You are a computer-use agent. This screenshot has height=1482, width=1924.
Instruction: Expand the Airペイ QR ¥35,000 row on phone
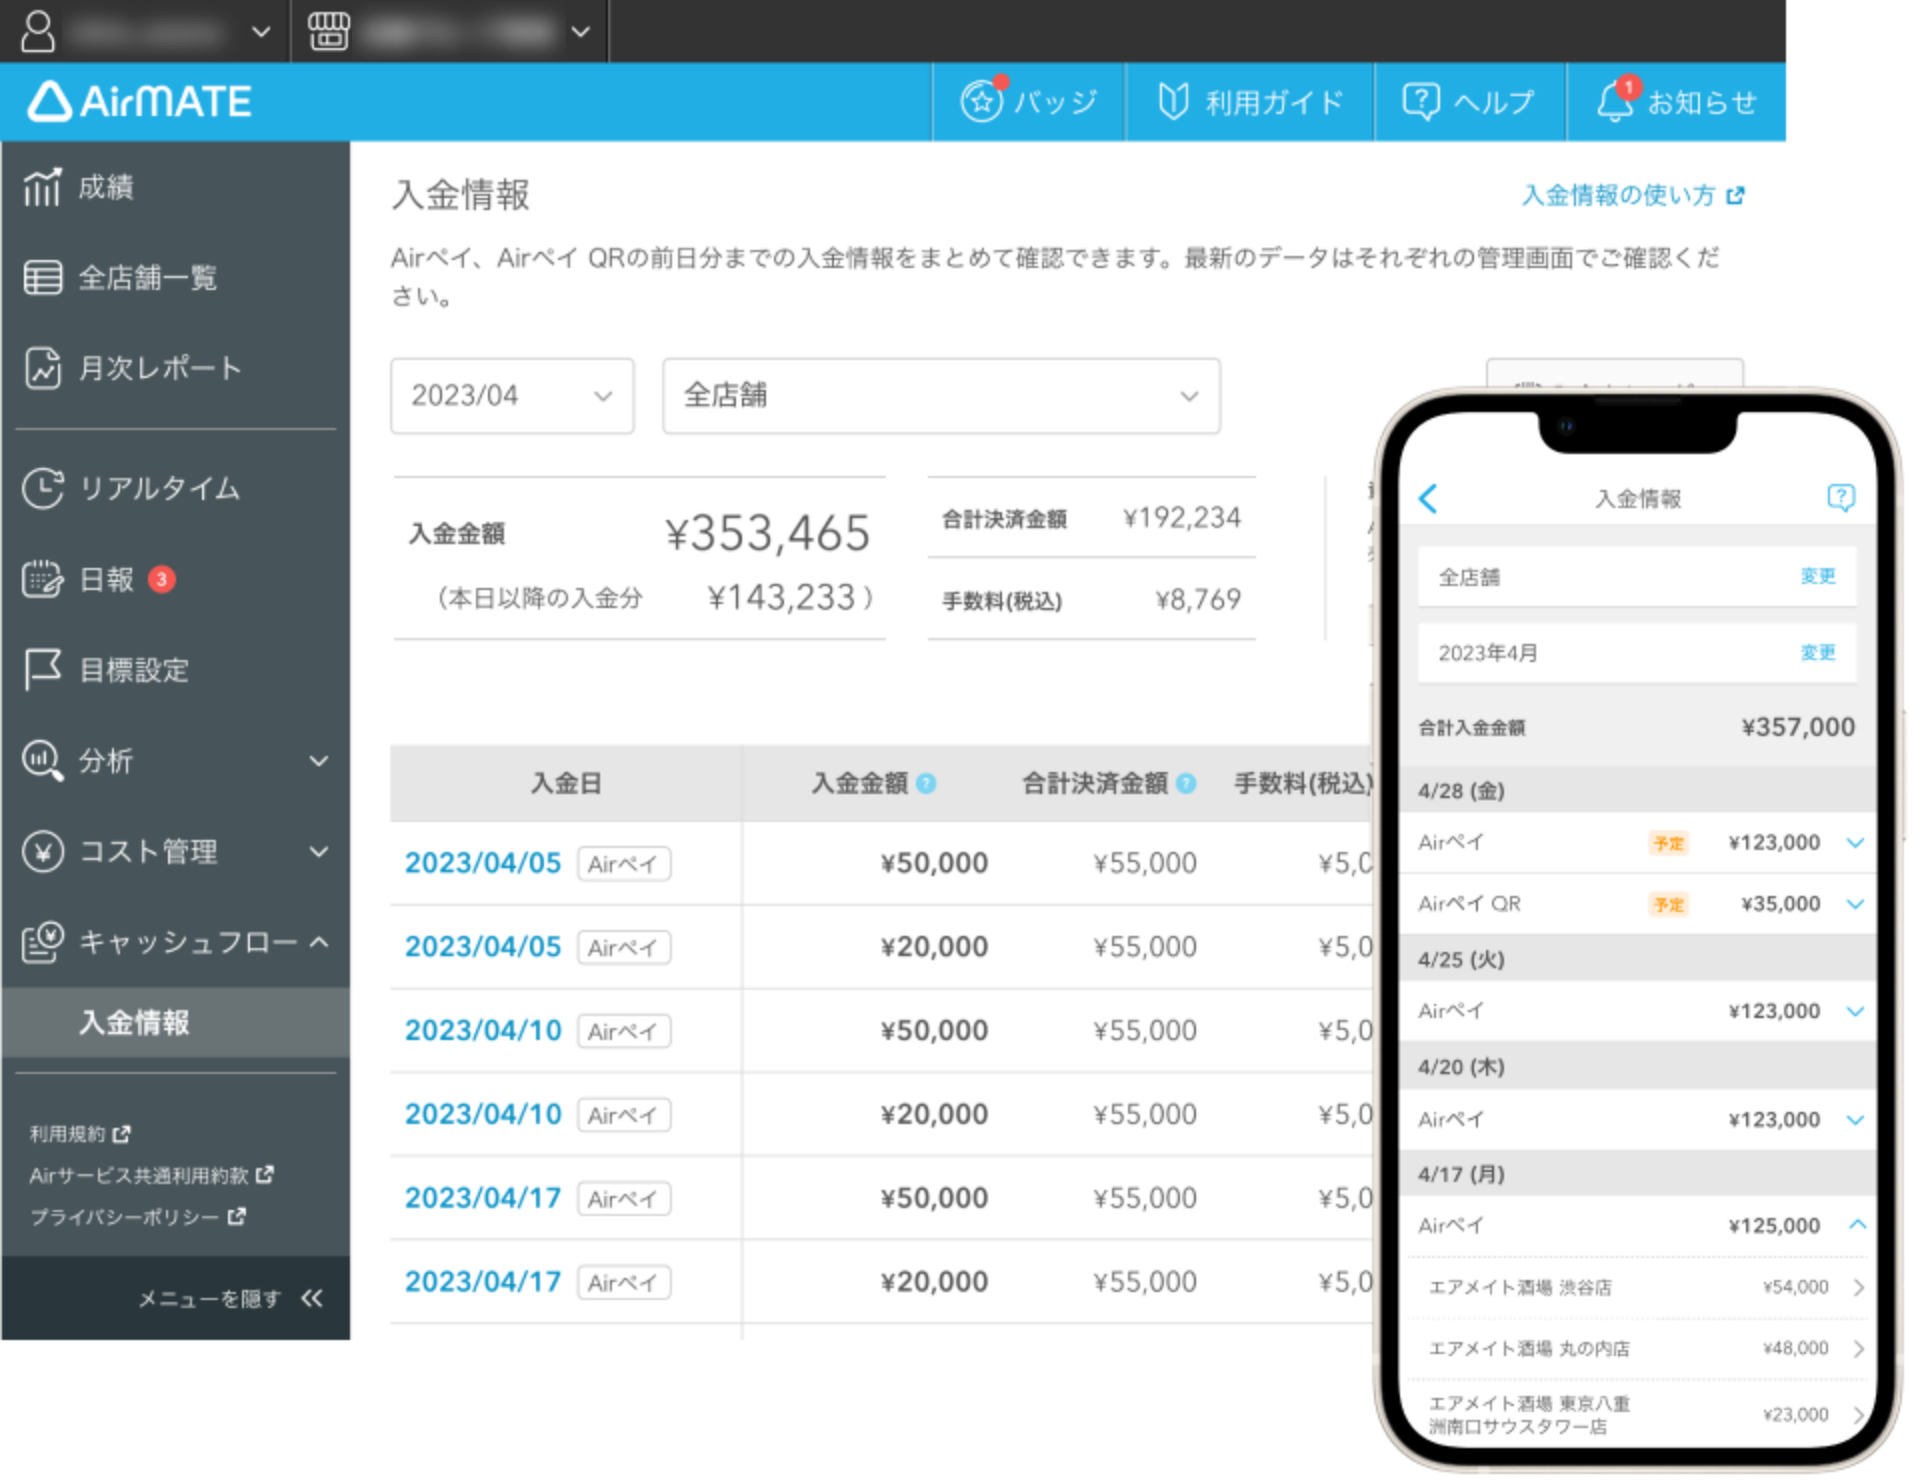tap(1855, 905)
